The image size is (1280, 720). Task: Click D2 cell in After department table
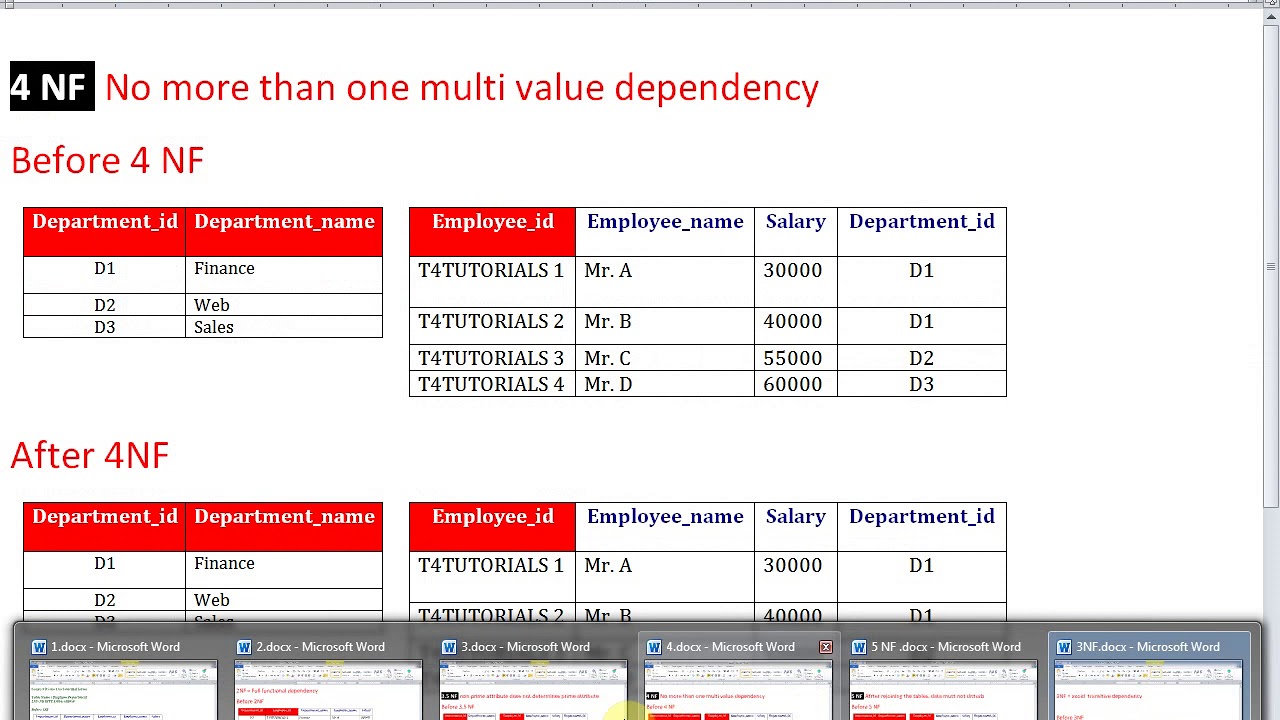(x=105, y=600)
